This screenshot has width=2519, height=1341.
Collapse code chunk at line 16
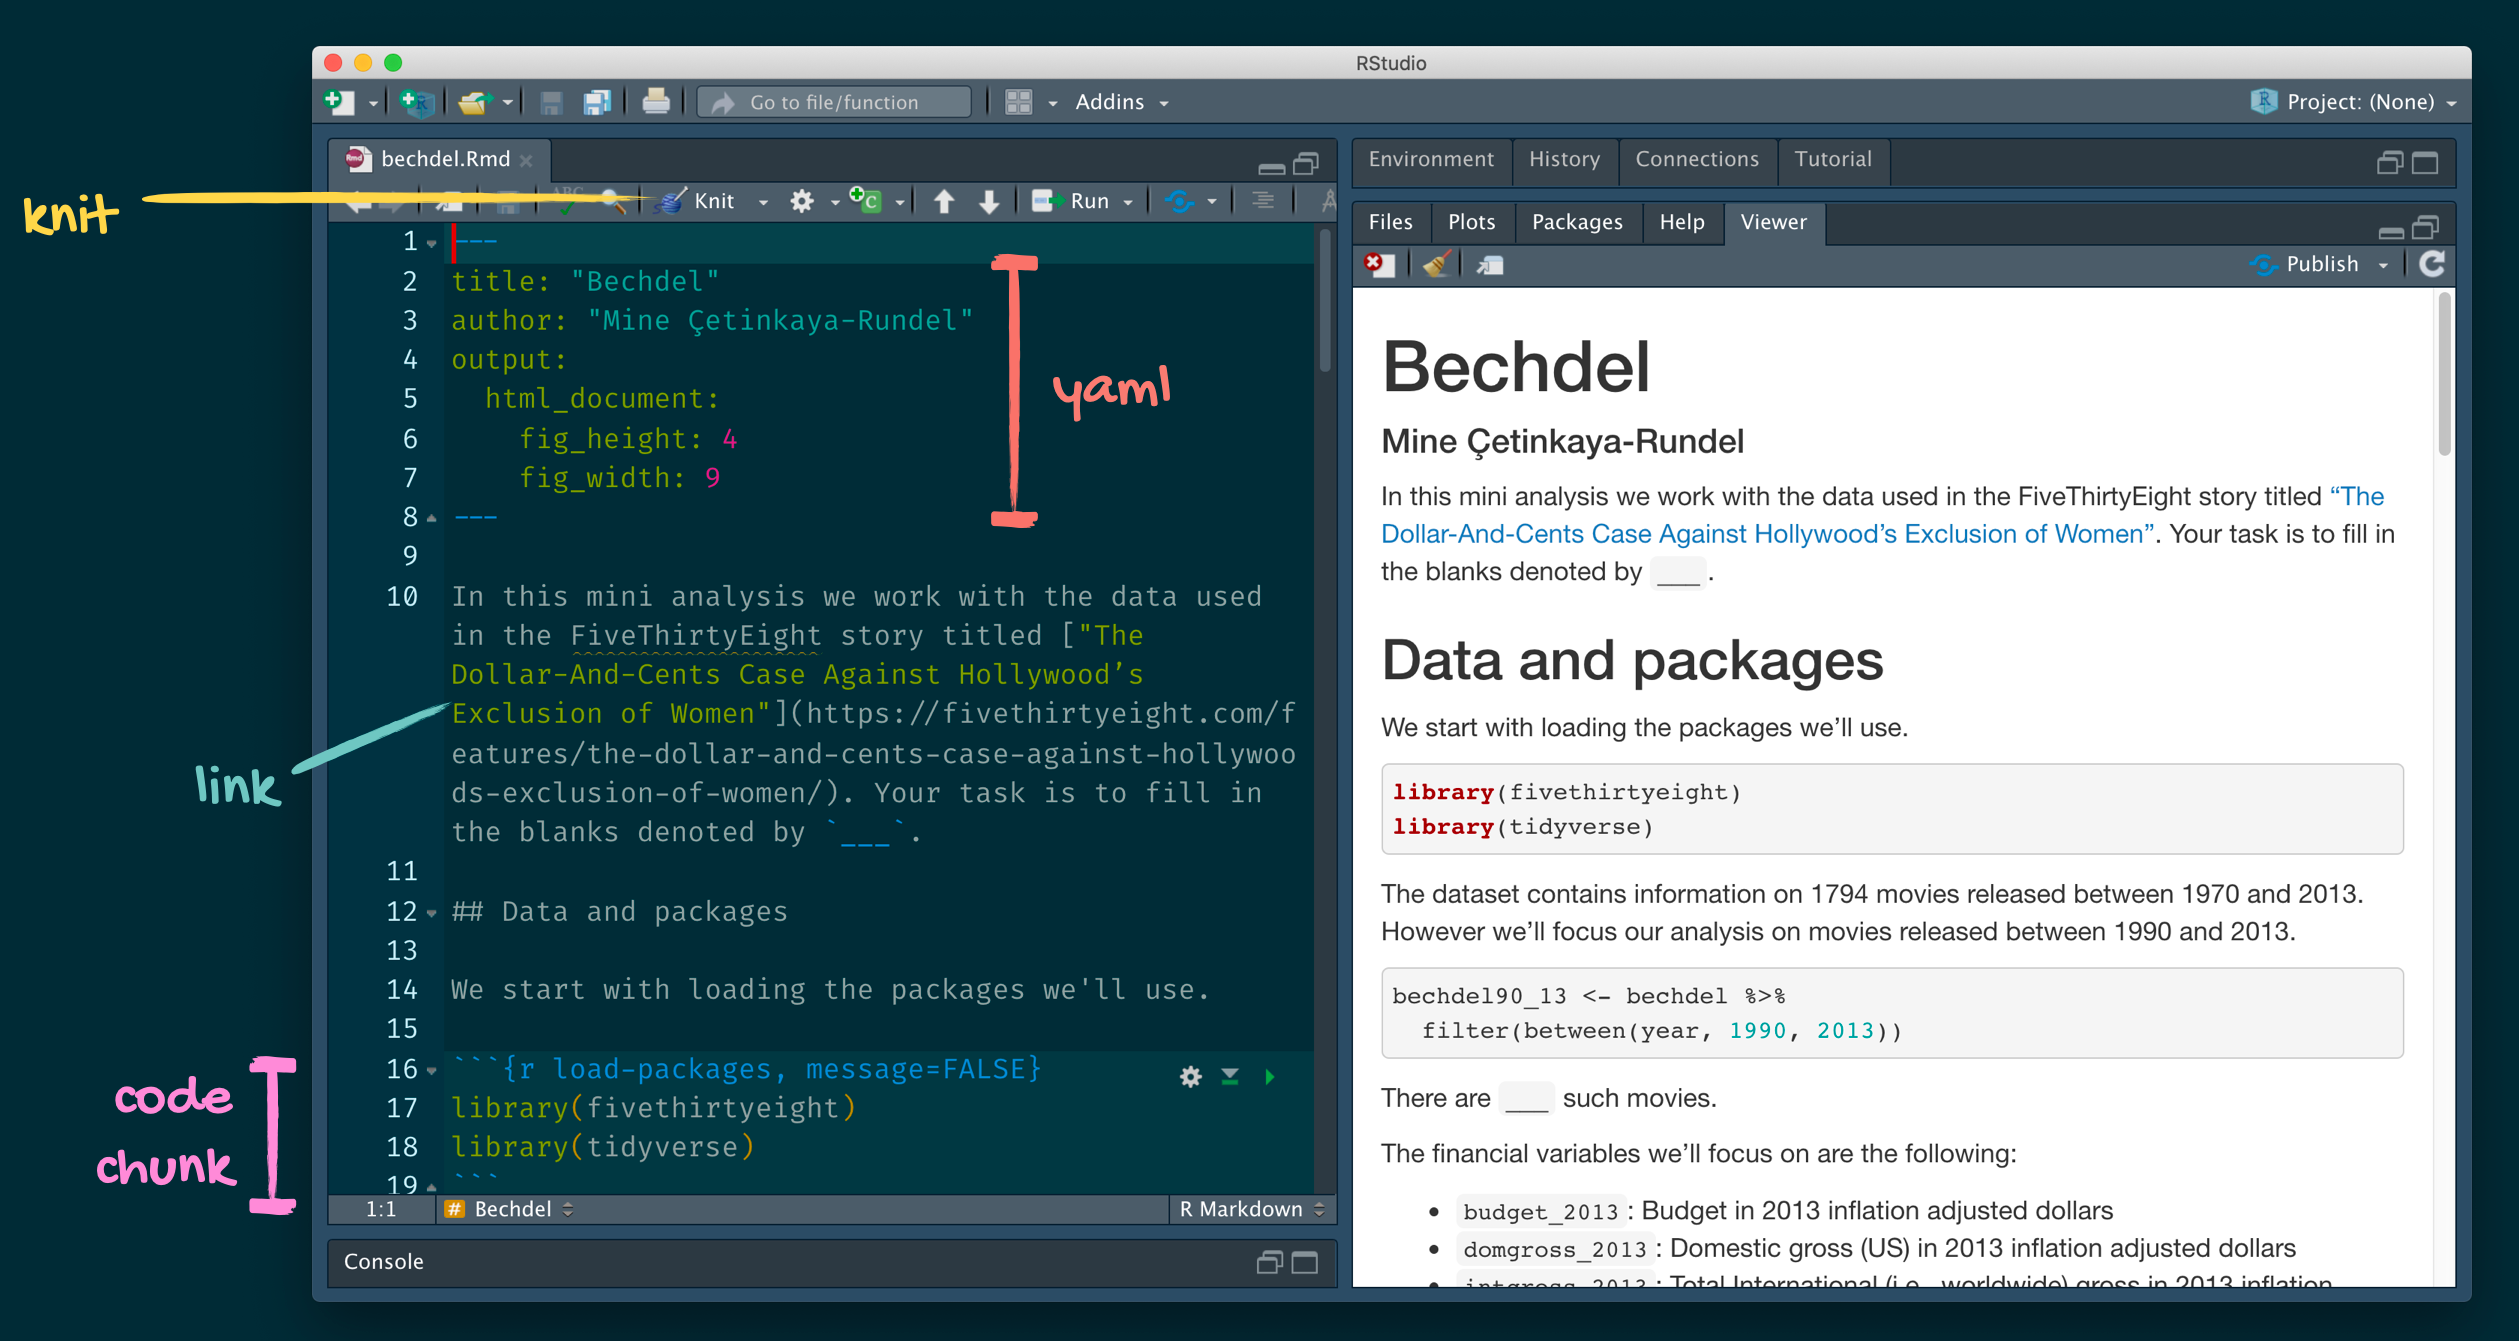(x=432, y=1071)
